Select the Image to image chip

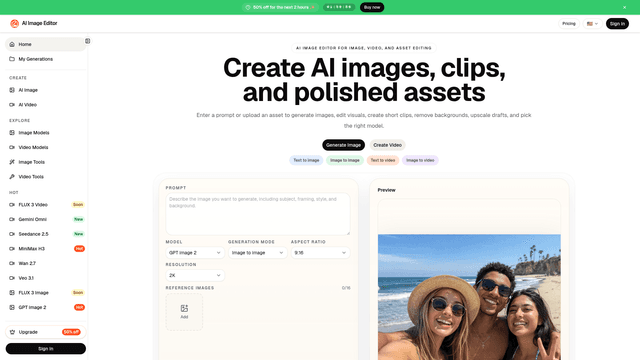[345, 160]
